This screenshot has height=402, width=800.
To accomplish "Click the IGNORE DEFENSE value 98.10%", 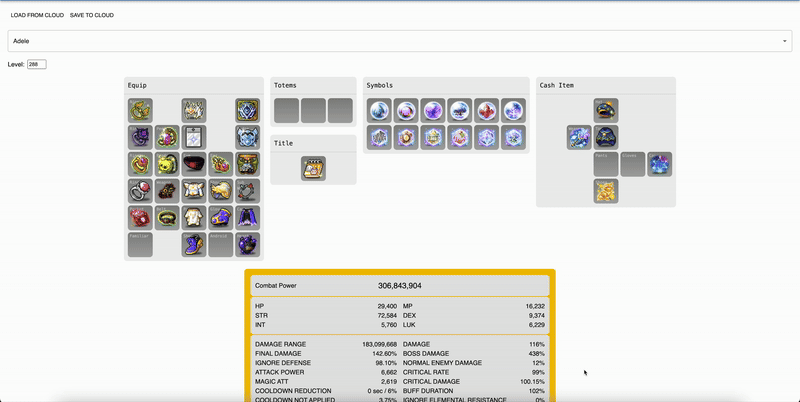I will 386,363.
